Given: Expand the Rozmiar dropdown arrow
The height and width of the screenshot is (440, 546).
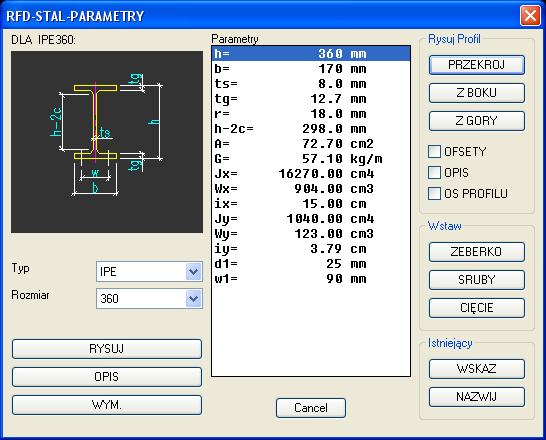Looking at the screenshot, I should [194, 299].
